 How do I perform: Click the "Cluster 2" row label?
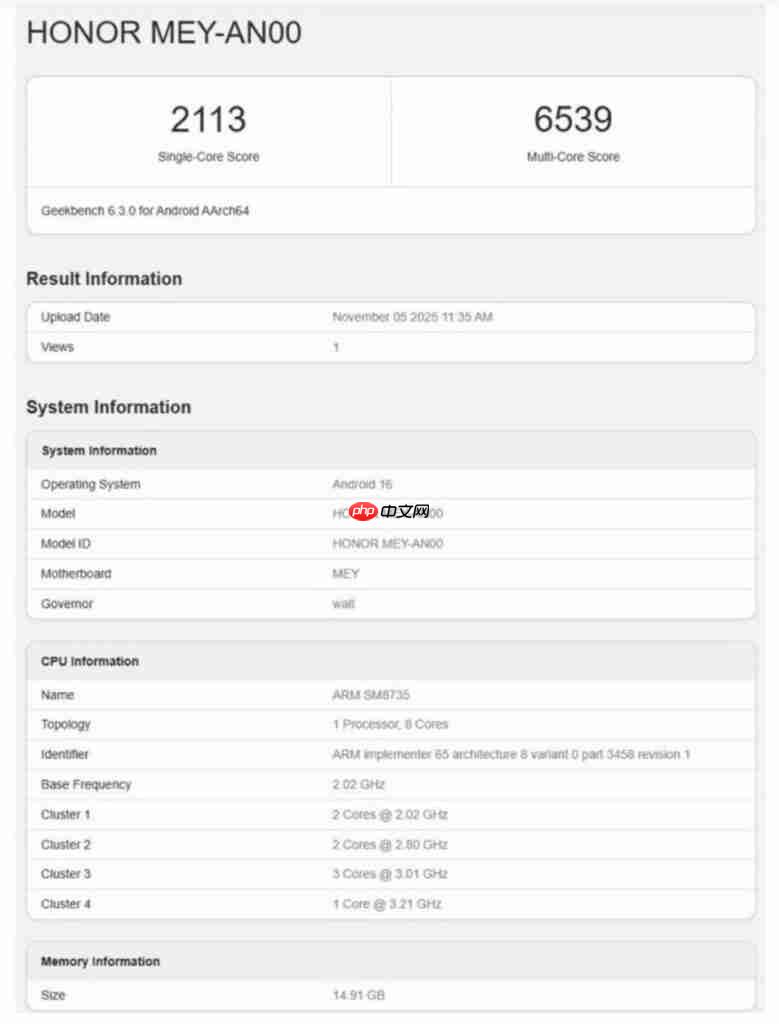click(x=66, y=845)
